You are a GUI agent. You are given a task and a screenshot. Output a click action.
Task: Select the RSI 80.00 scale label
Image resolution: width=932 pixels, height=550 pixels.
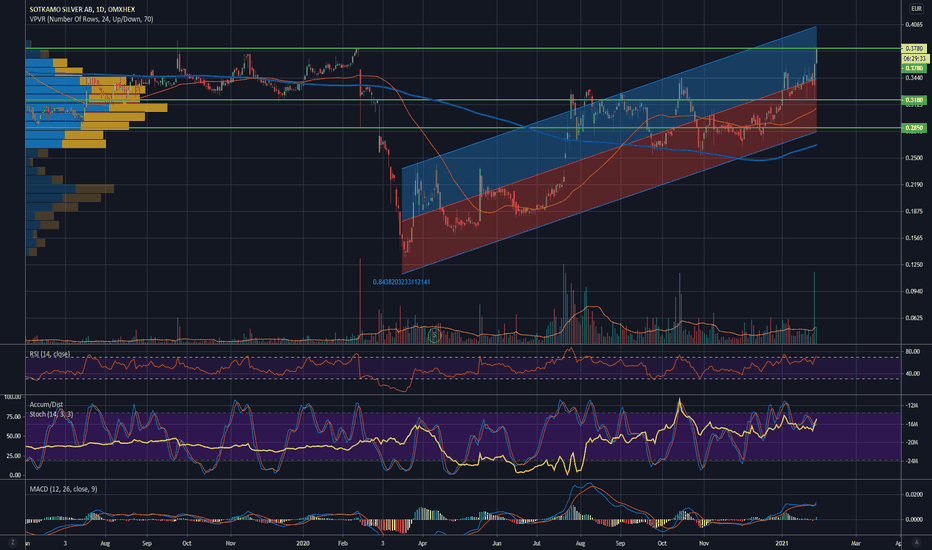tap(912, 351)
